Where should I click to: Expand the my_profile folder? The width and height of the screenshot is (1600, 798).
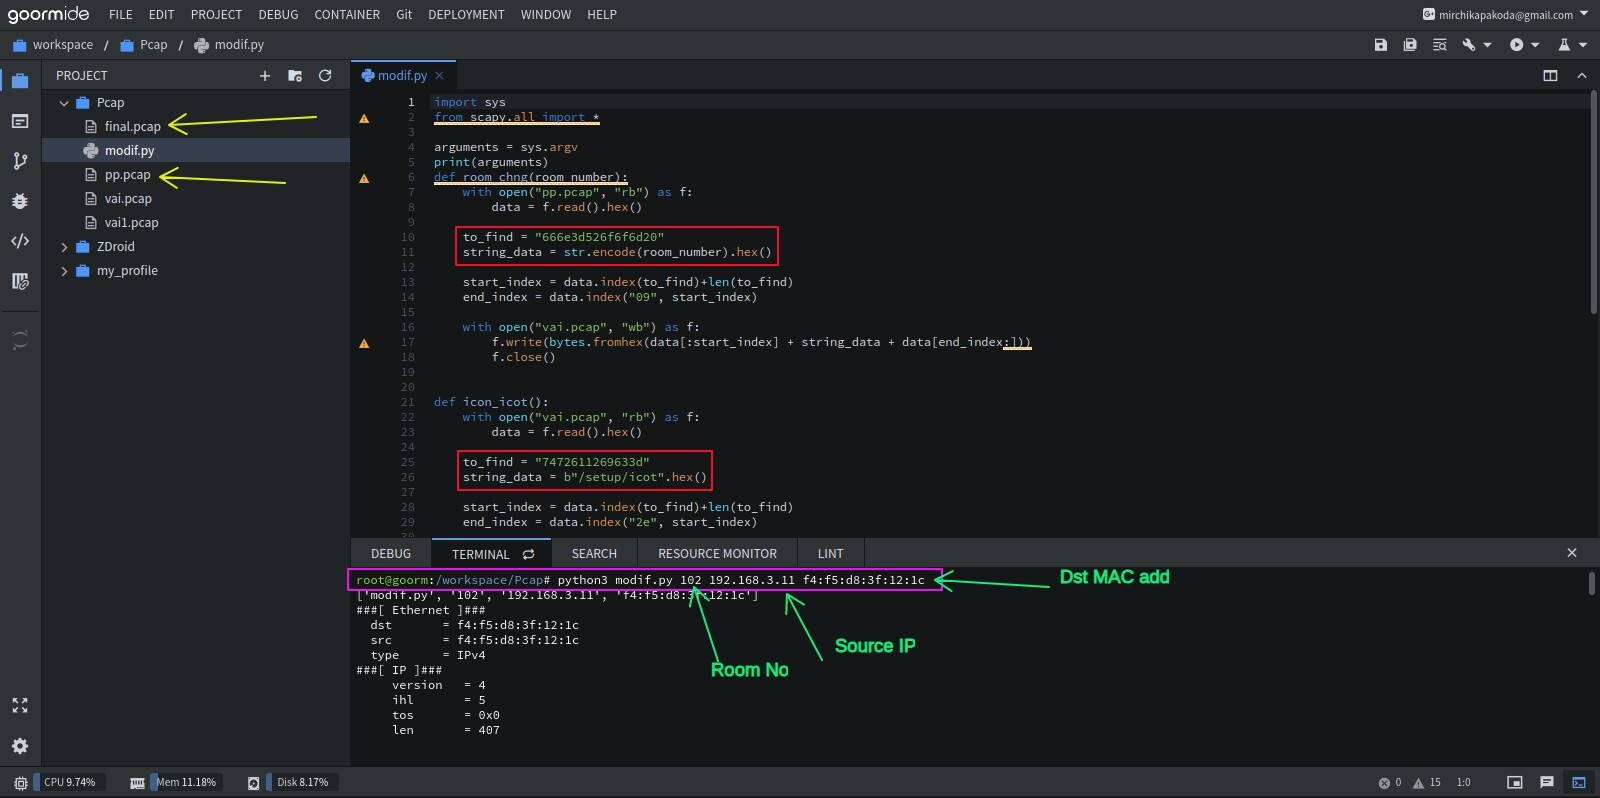click(64, 271)
